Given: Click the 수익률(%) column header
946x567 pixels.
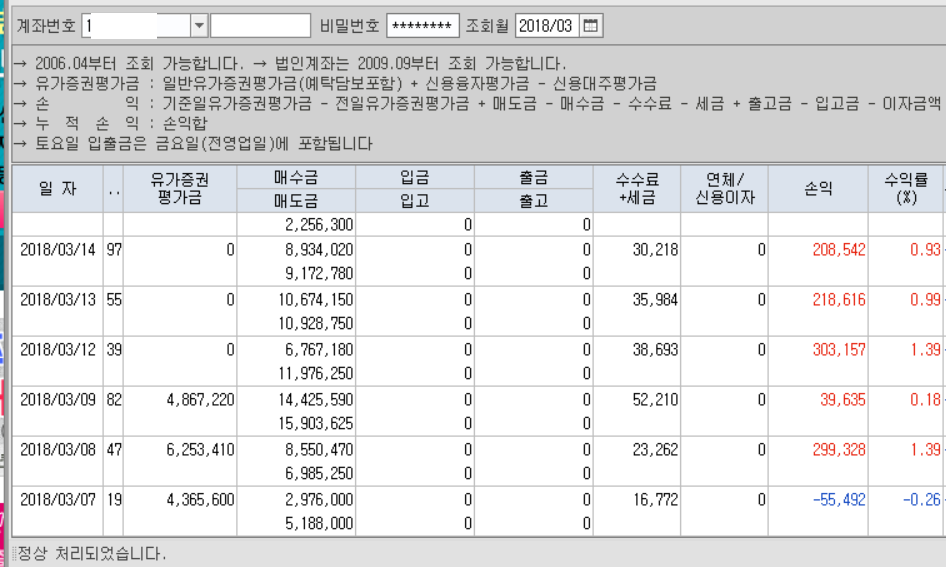Looking at the screenshot, I should pyautogui.click(x=905, y=189).
